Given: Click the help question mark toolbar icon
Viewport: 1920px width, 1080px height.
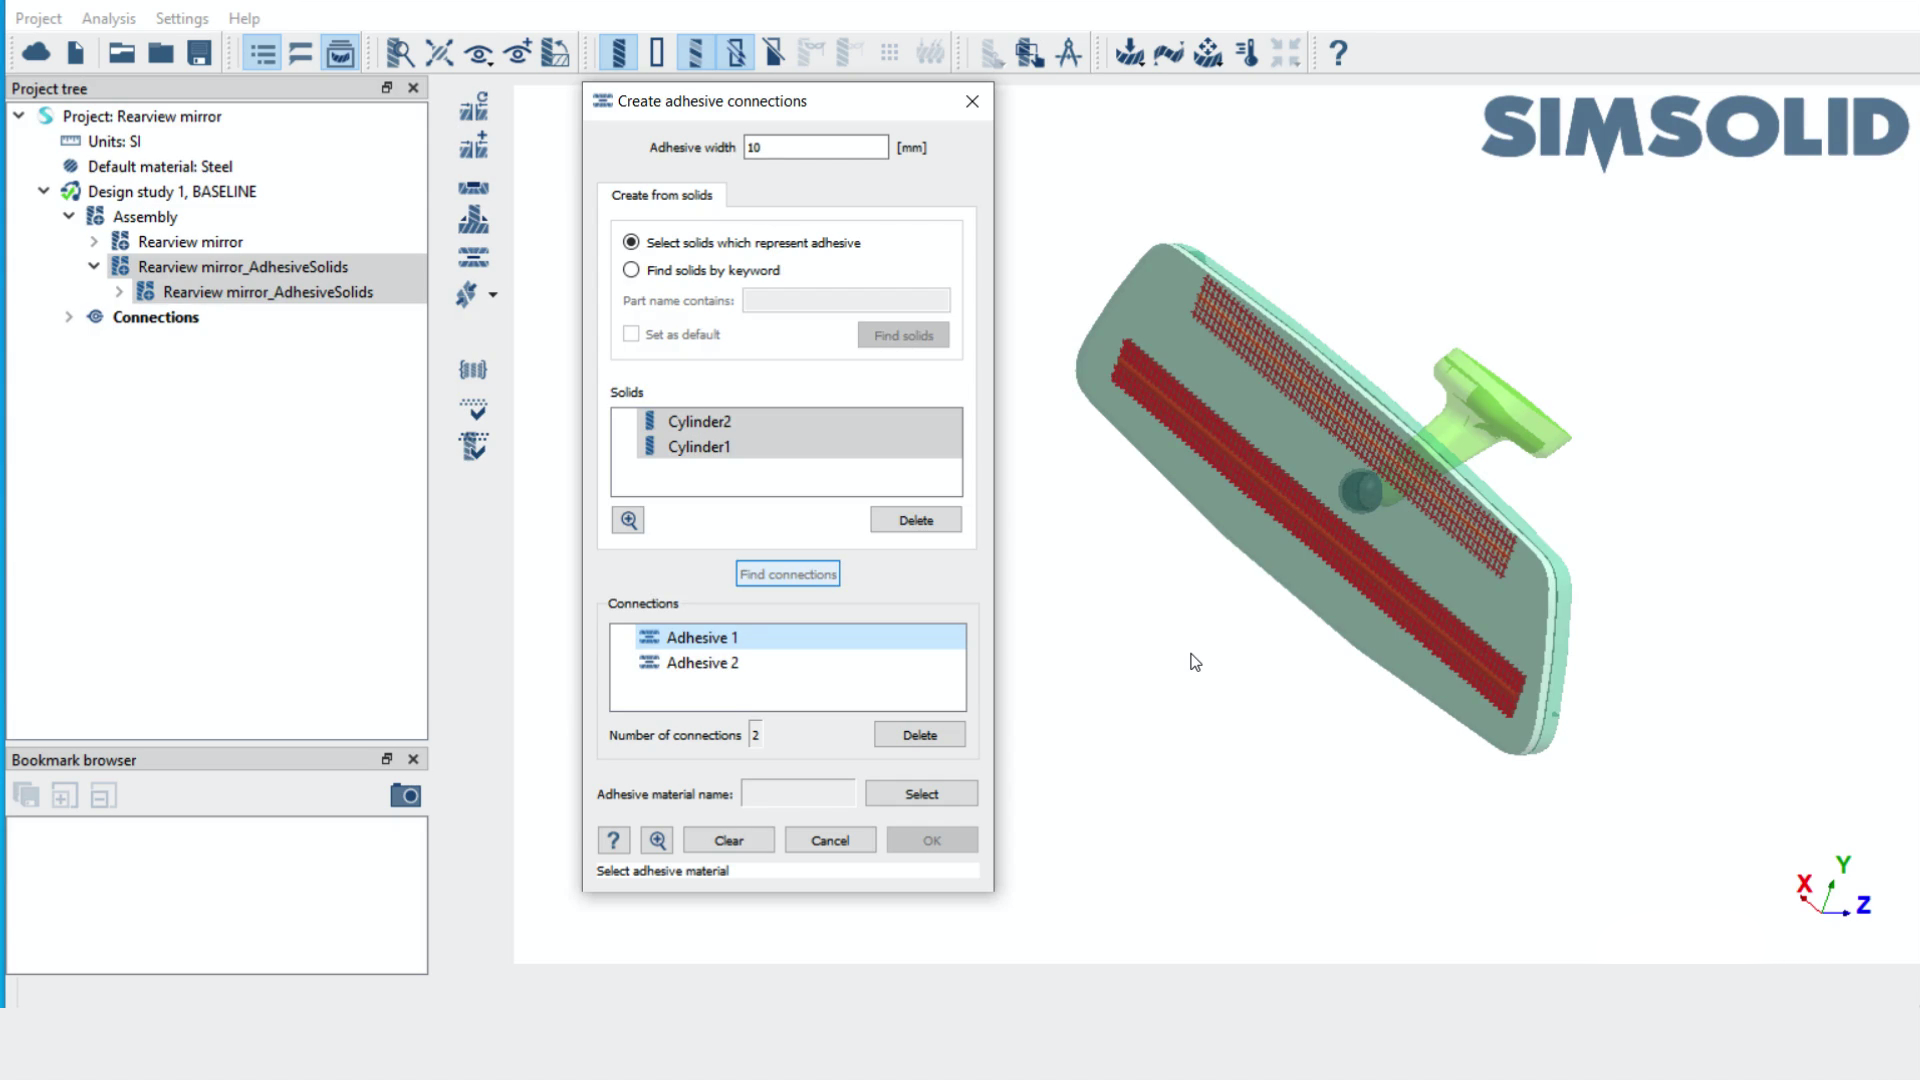Looking at the screenshot, I should pyautogui.click(x=1338, y=52).
